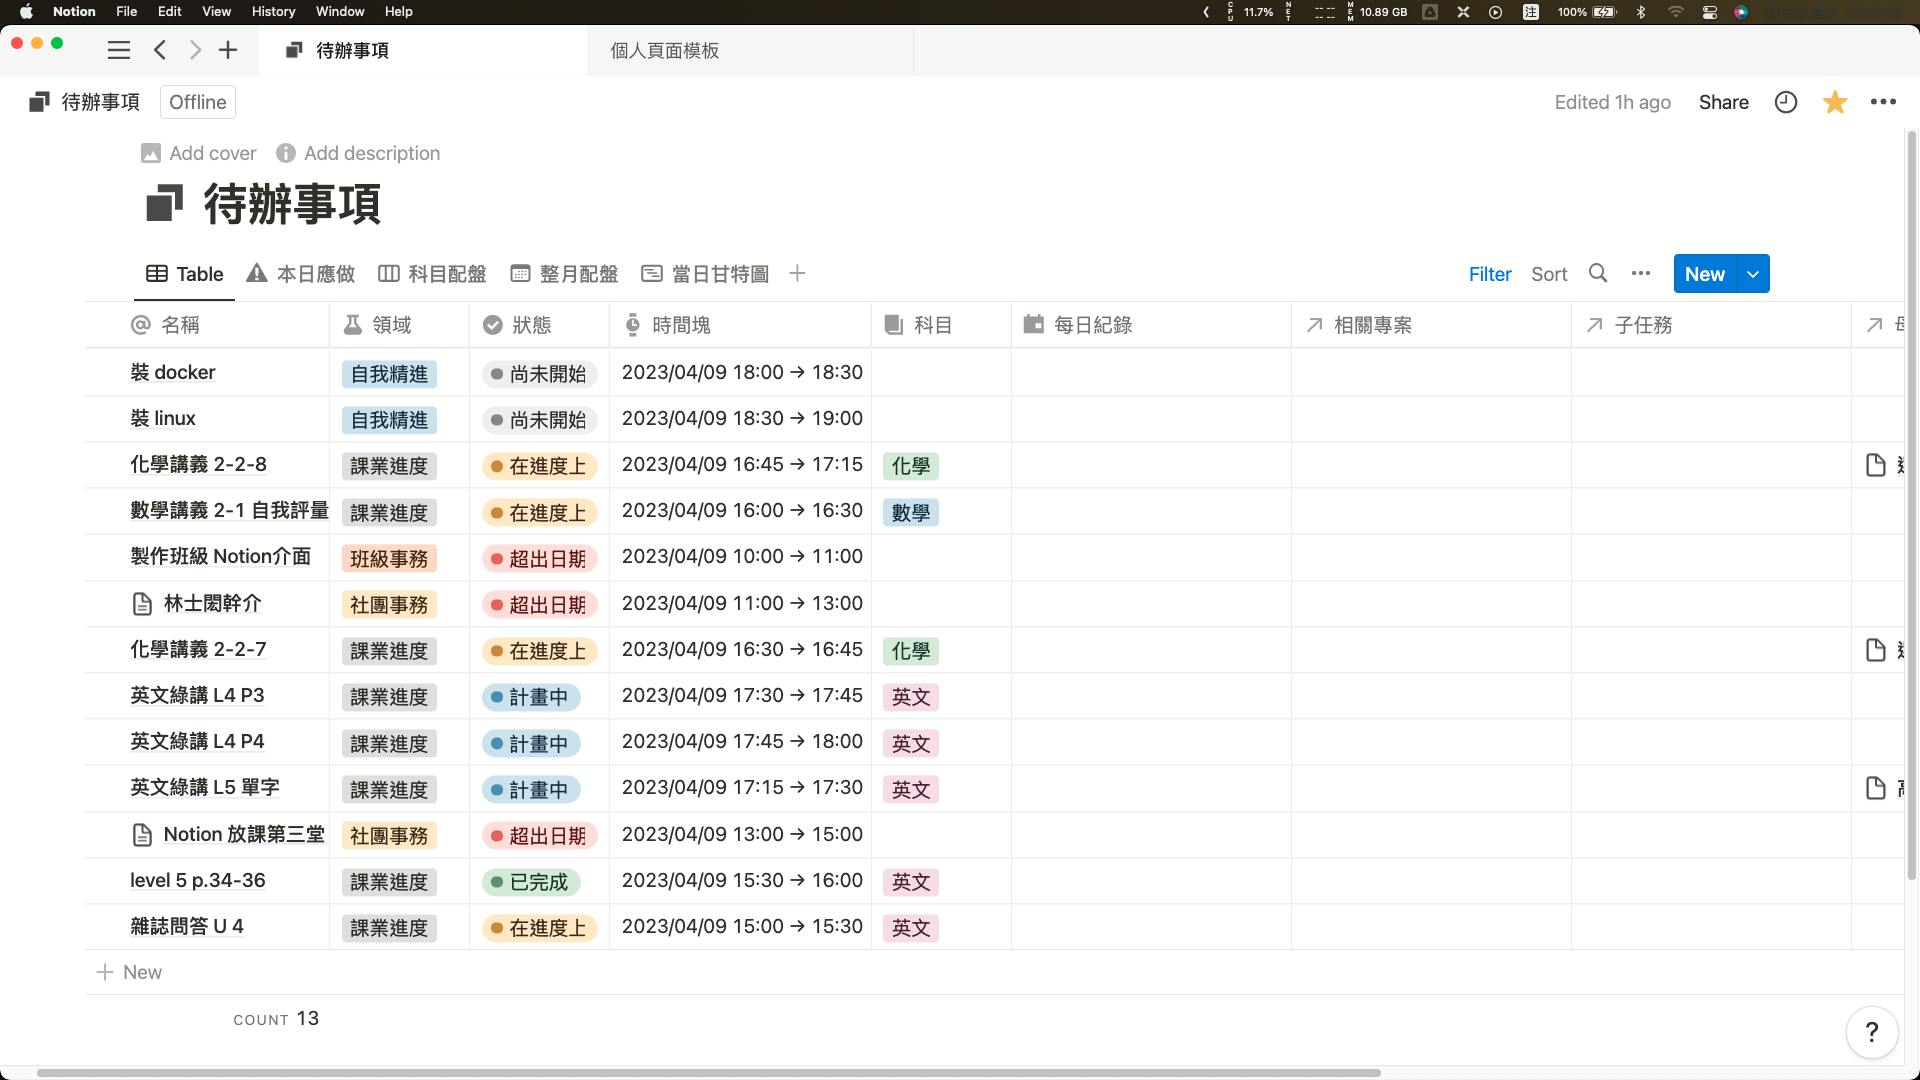Switch to the 當日甘特圖 view tab

tap(706, 274)
